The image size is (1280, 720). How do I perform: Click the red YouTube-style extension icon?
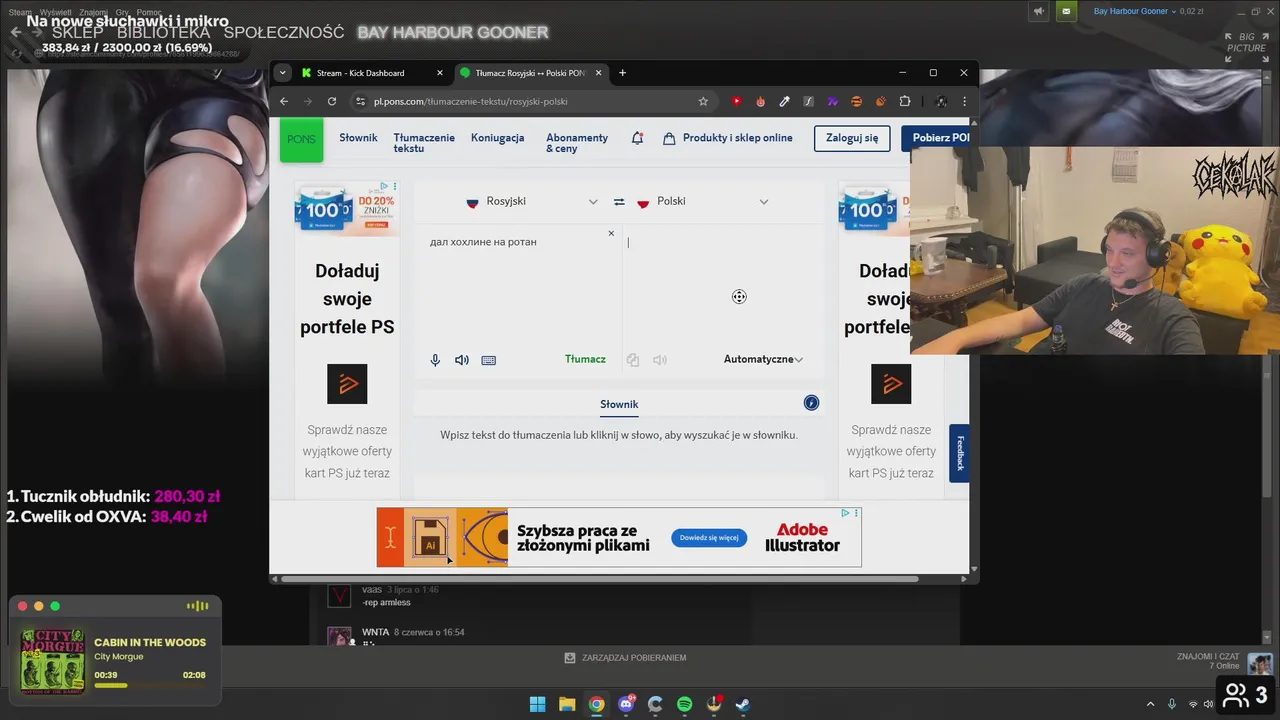point(737,101)
